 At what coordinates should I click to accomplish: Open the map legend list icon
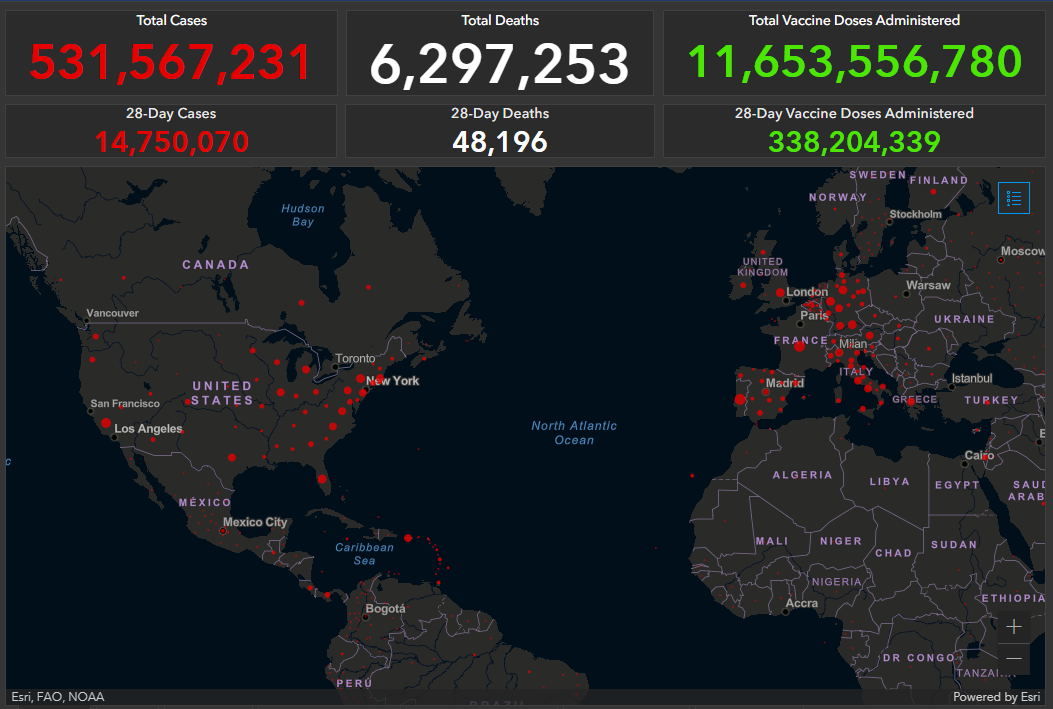click(1013, 198)
